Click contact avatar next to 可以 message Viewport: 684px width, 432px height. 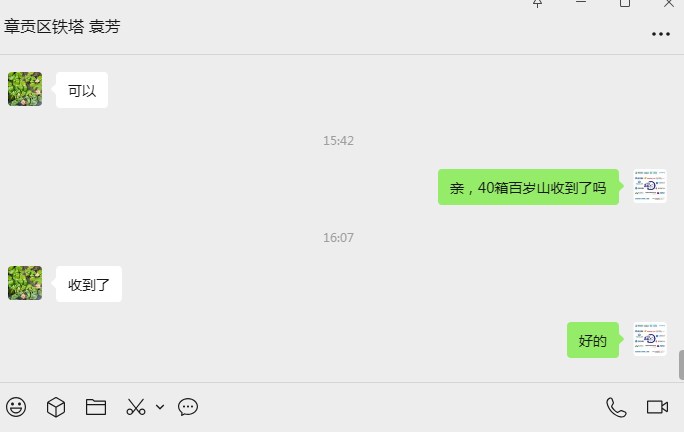[25, 89]
